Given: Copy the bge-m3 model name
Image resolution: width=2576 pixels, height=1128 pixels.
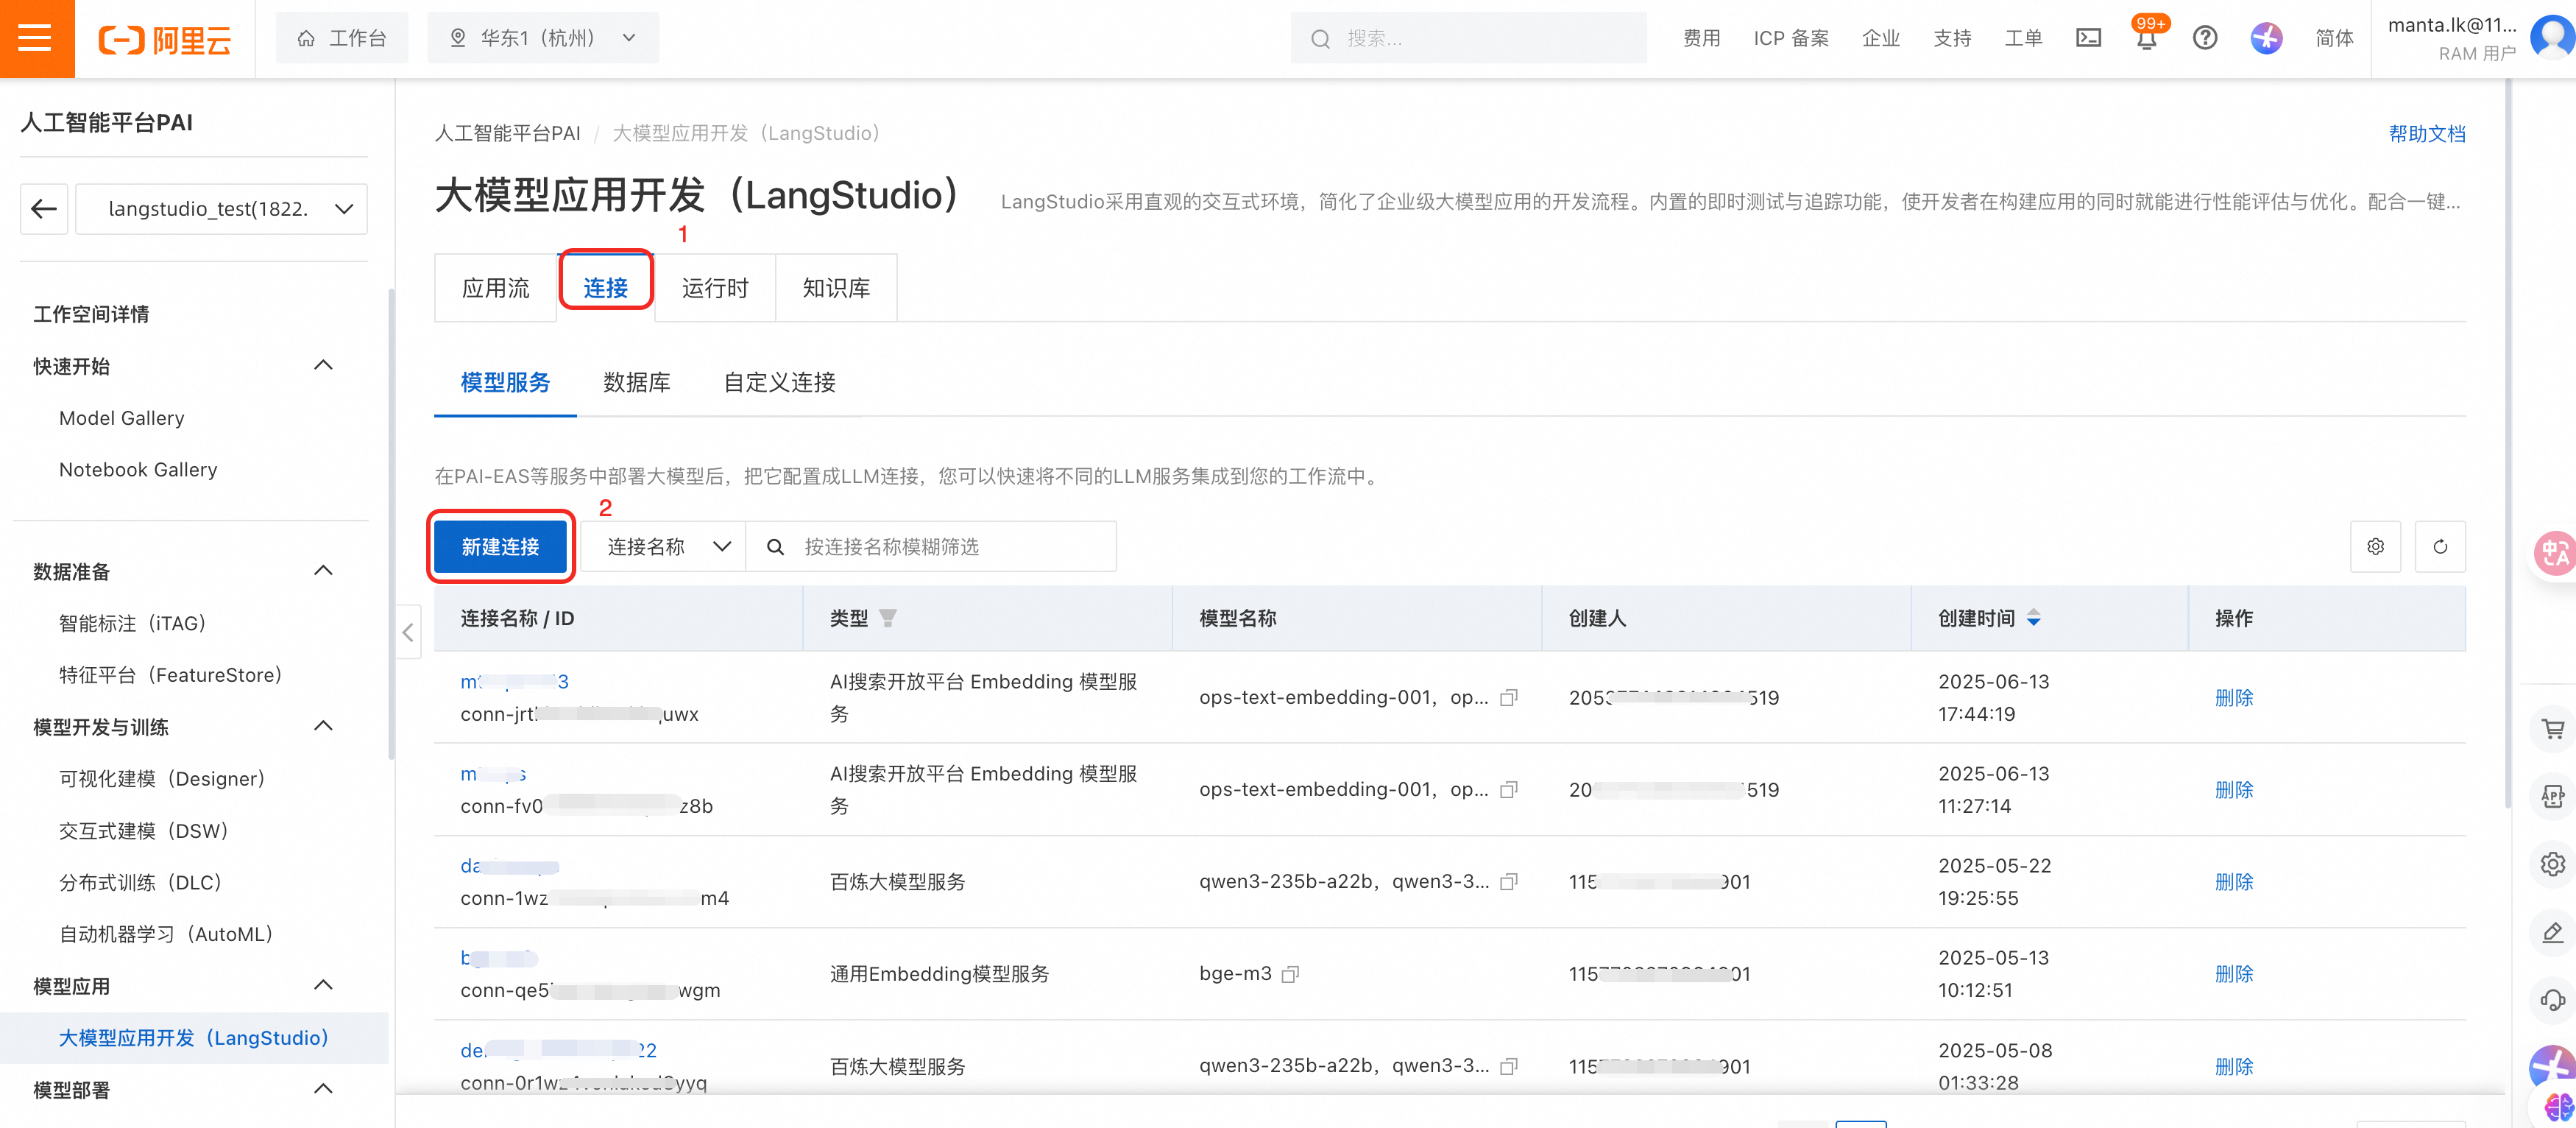Looking at the screenshot, I should coord(1290,974).
